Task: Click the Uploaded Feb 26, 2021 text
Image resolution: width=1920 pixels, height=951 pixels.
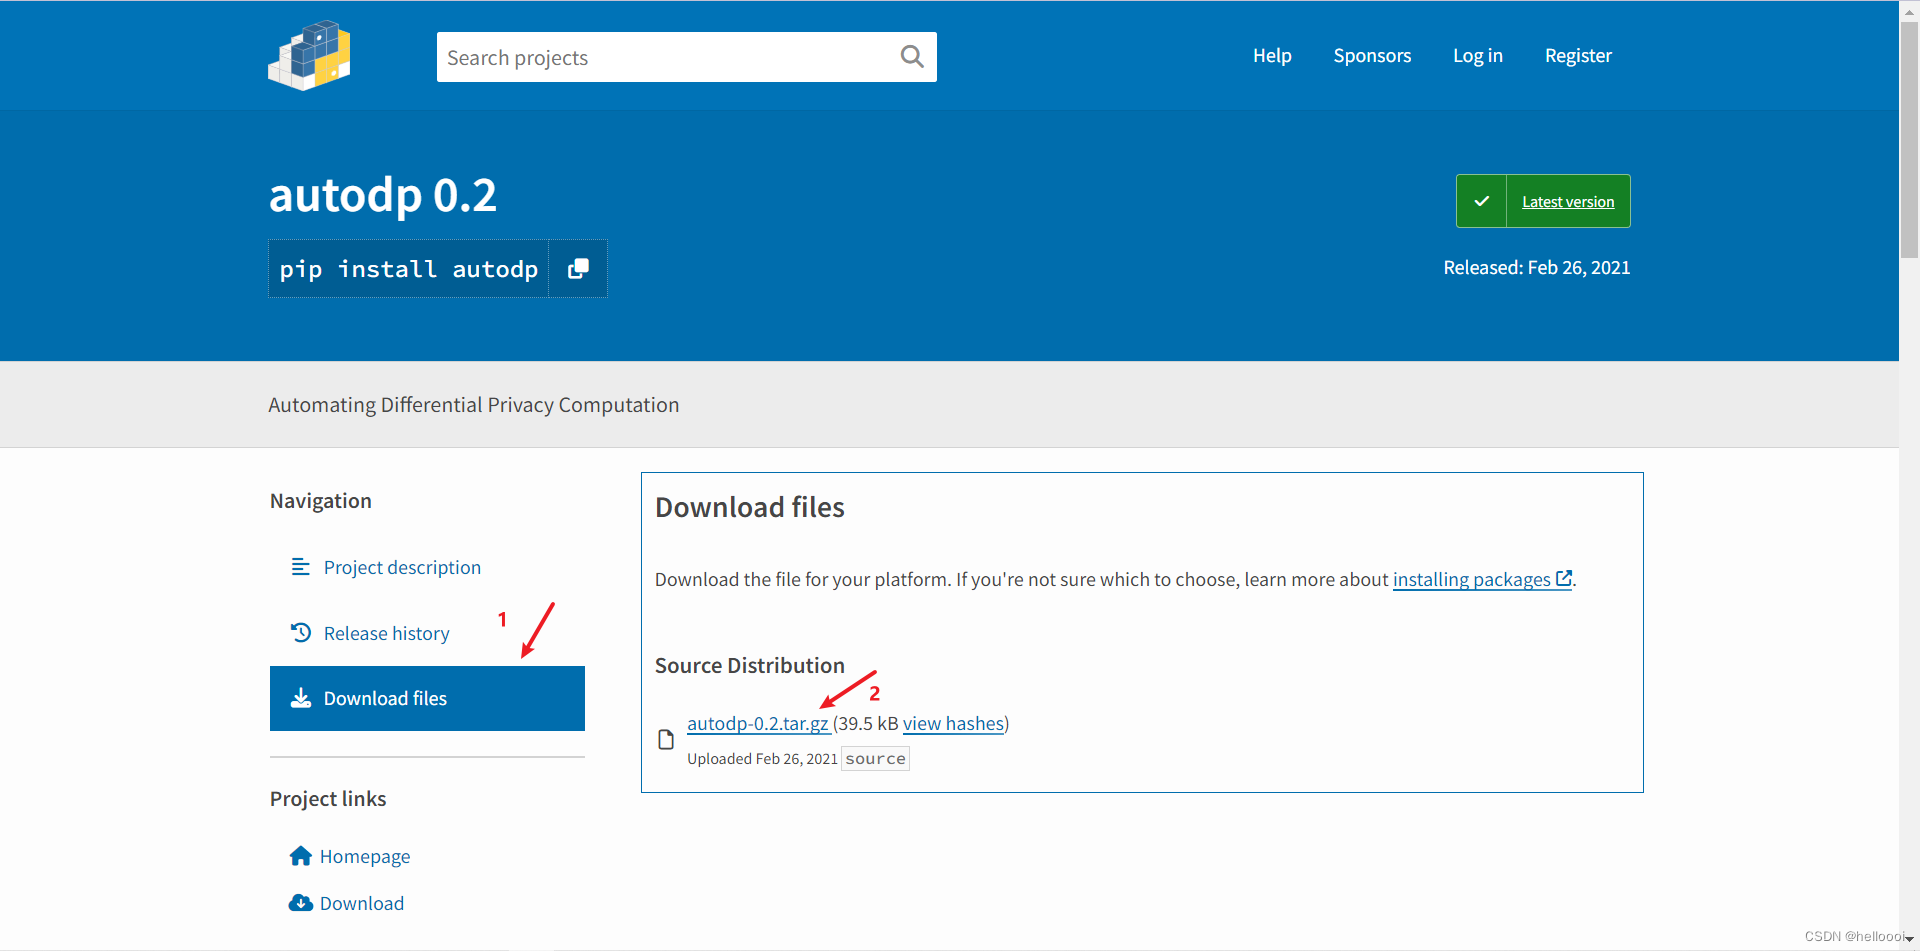Action: tap(762, 759)
